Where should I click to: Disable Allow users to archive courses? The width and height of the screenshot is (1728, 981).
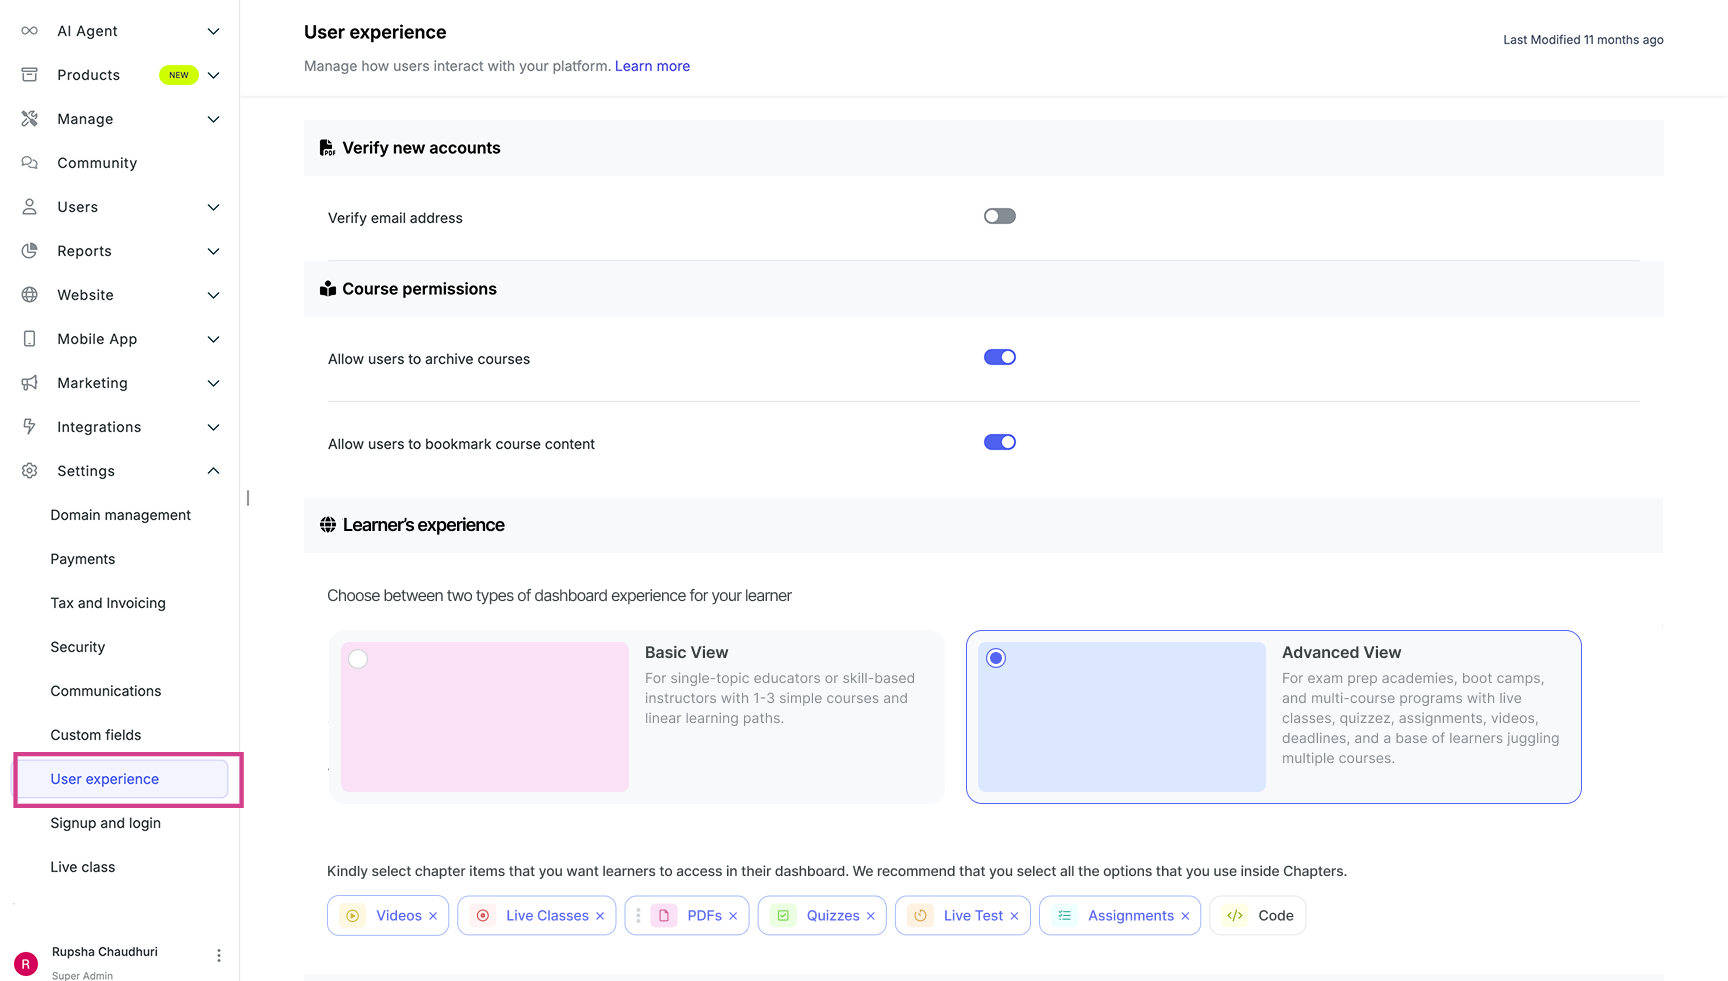999,358
